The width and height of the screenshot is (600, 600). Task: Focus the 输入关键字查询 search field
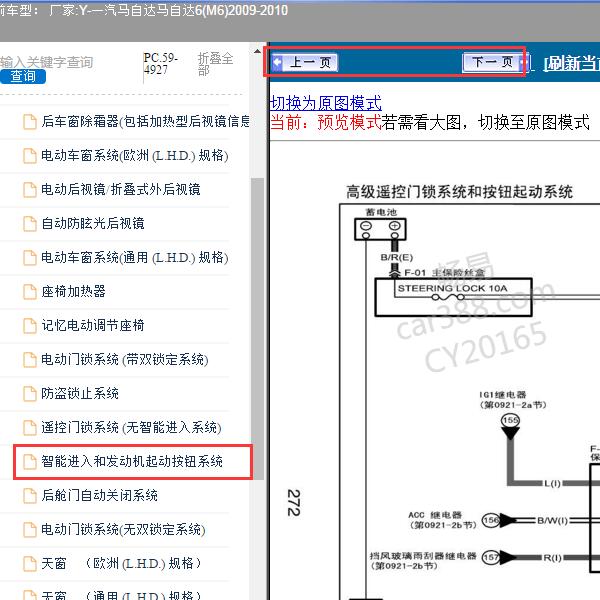(47, 62)
